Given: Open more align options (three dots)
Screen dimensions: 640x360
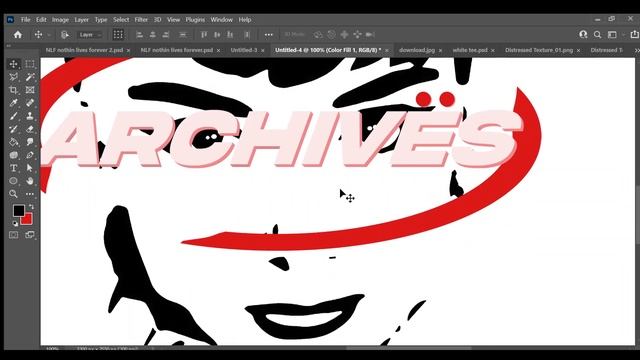Looking at the screenshot, I should tap(269, 35).
